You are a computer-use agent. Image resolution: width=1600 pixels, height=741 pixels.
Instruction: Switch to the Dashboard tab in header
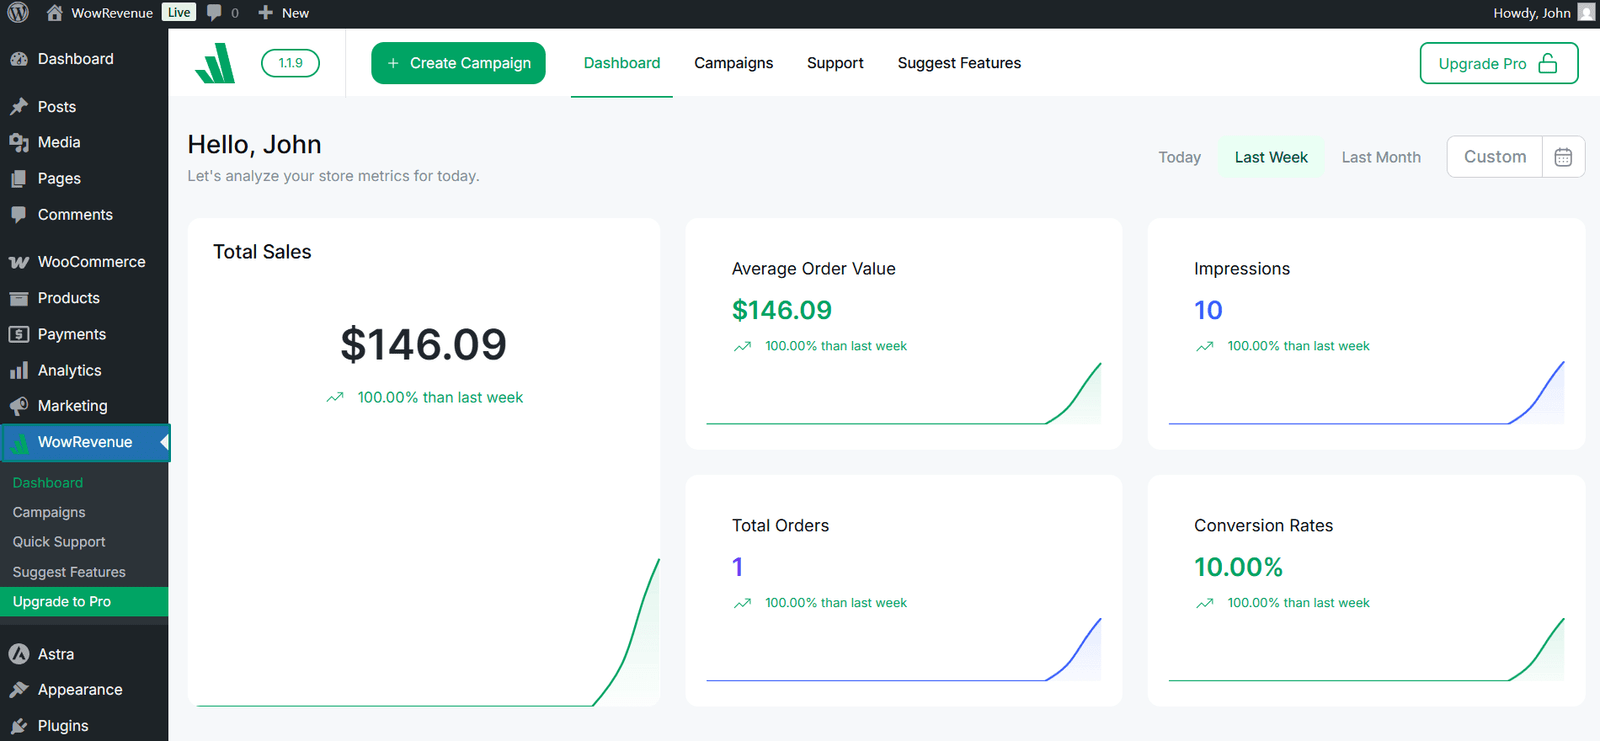pyautogui.click(x=622, y=63)
